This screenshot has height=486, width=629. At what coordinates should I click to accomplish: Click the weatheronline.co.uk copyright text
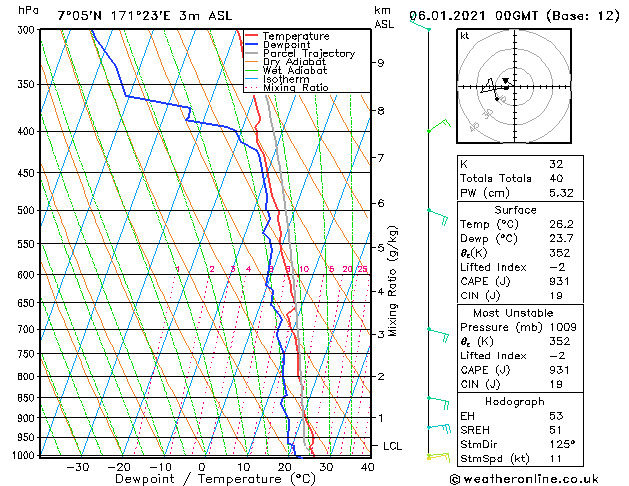tap(524, 479)
